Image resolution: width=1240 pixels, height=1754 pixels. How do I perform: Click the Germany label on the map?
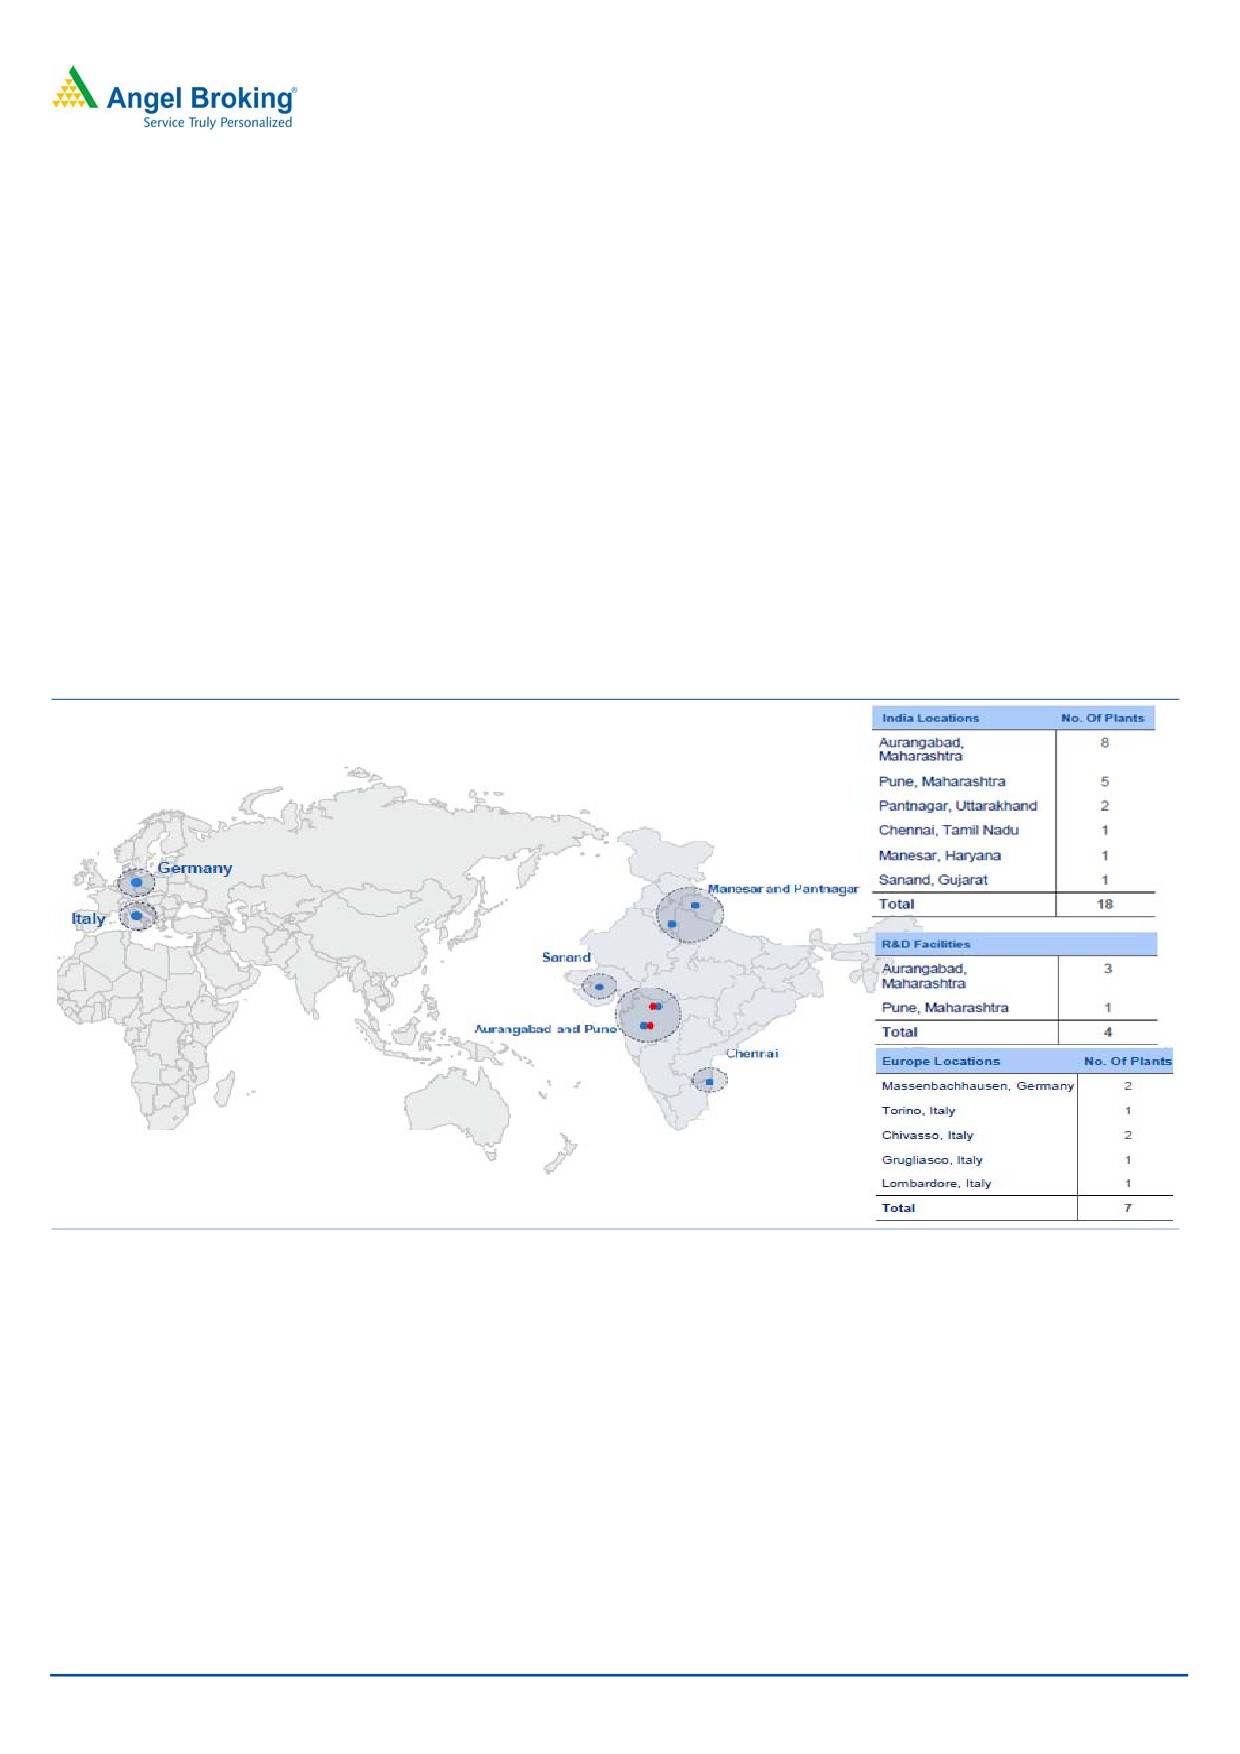point(194,868)
